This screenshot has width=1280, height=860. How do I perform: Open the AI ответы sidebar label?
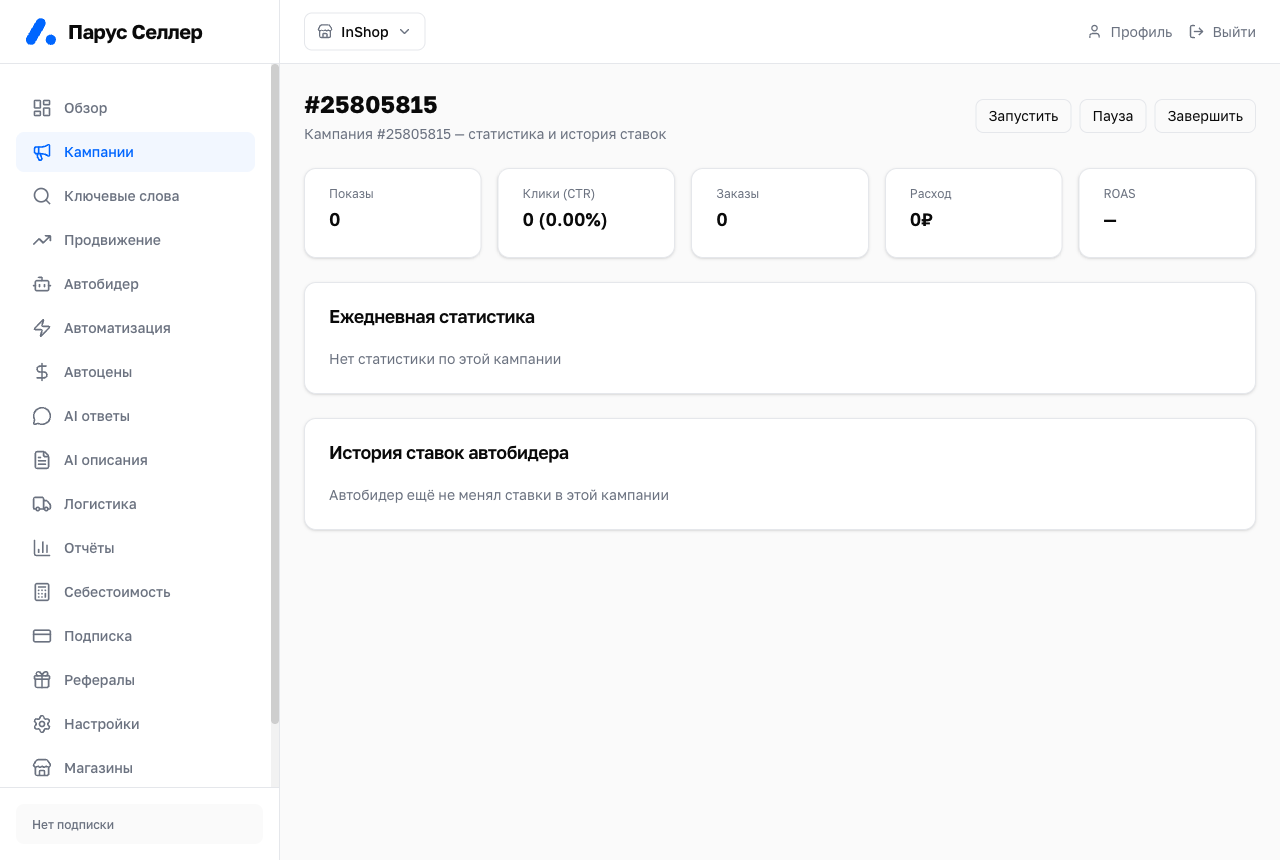(97, 416)
